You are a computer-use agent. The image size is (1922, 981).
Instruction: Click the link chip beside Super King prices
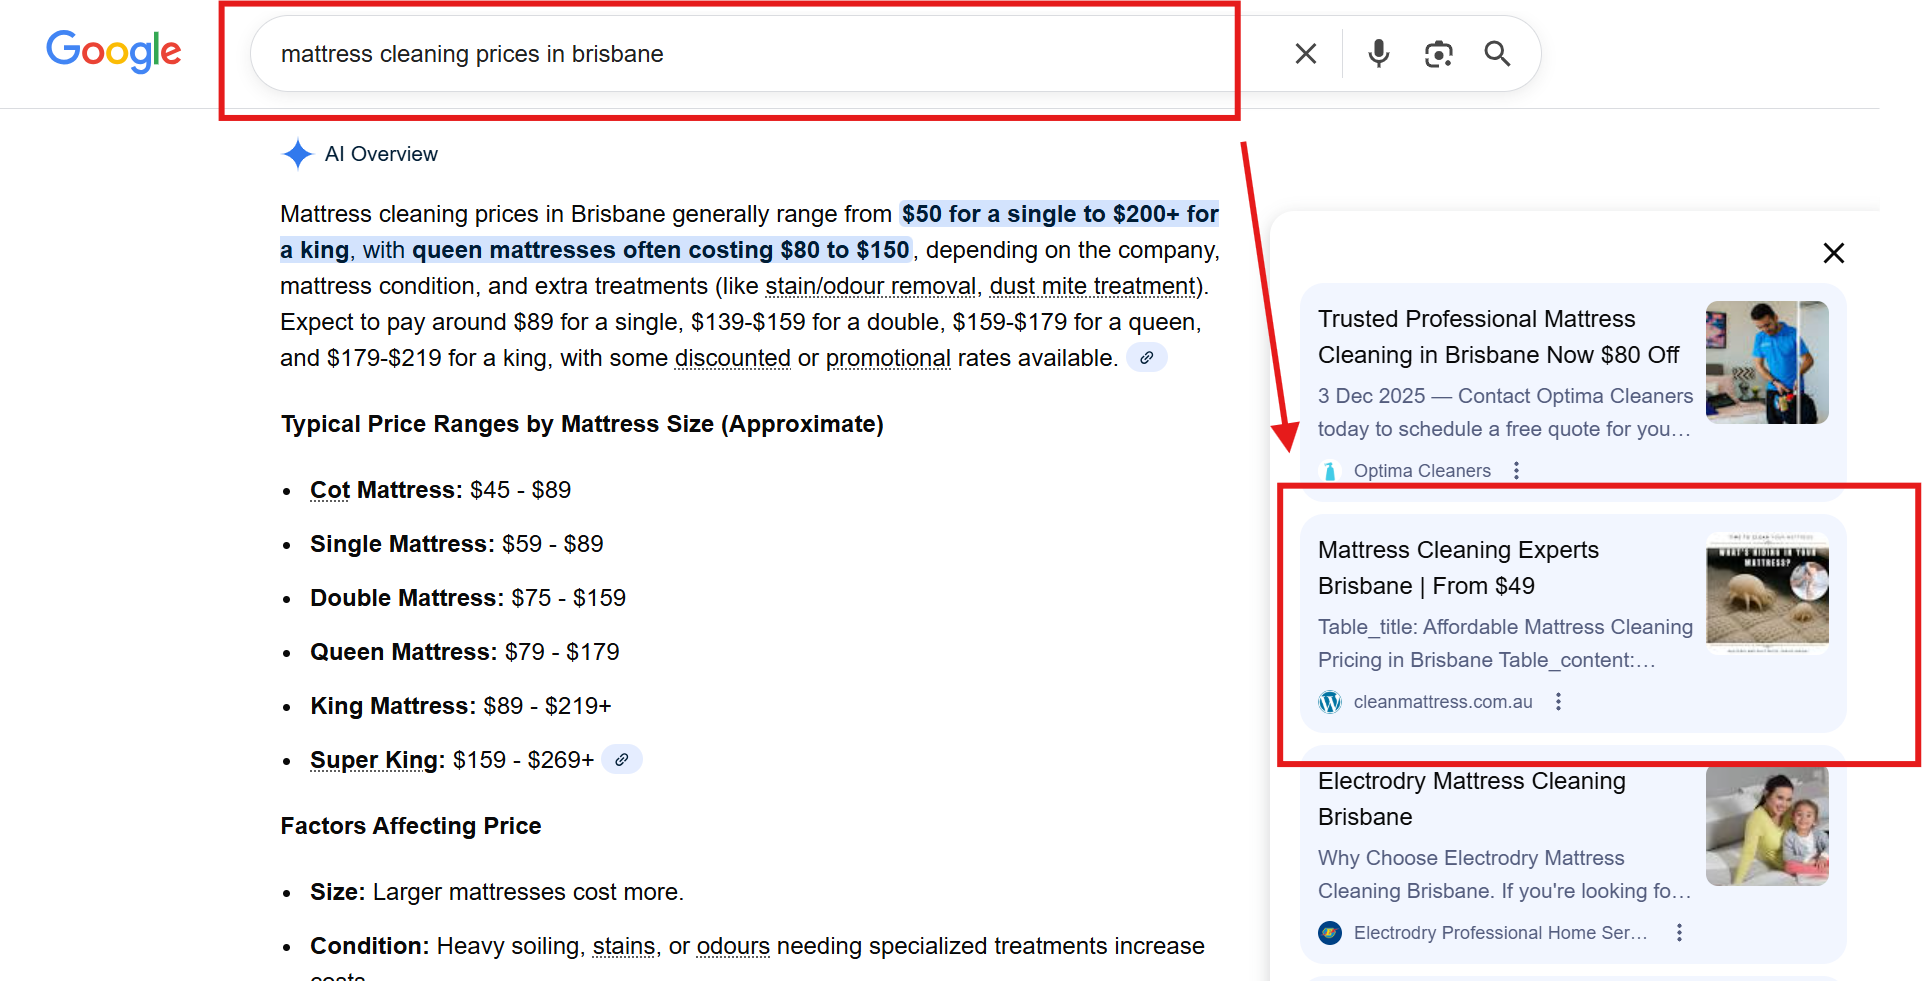pyautogui.click(x=622, y=759)
